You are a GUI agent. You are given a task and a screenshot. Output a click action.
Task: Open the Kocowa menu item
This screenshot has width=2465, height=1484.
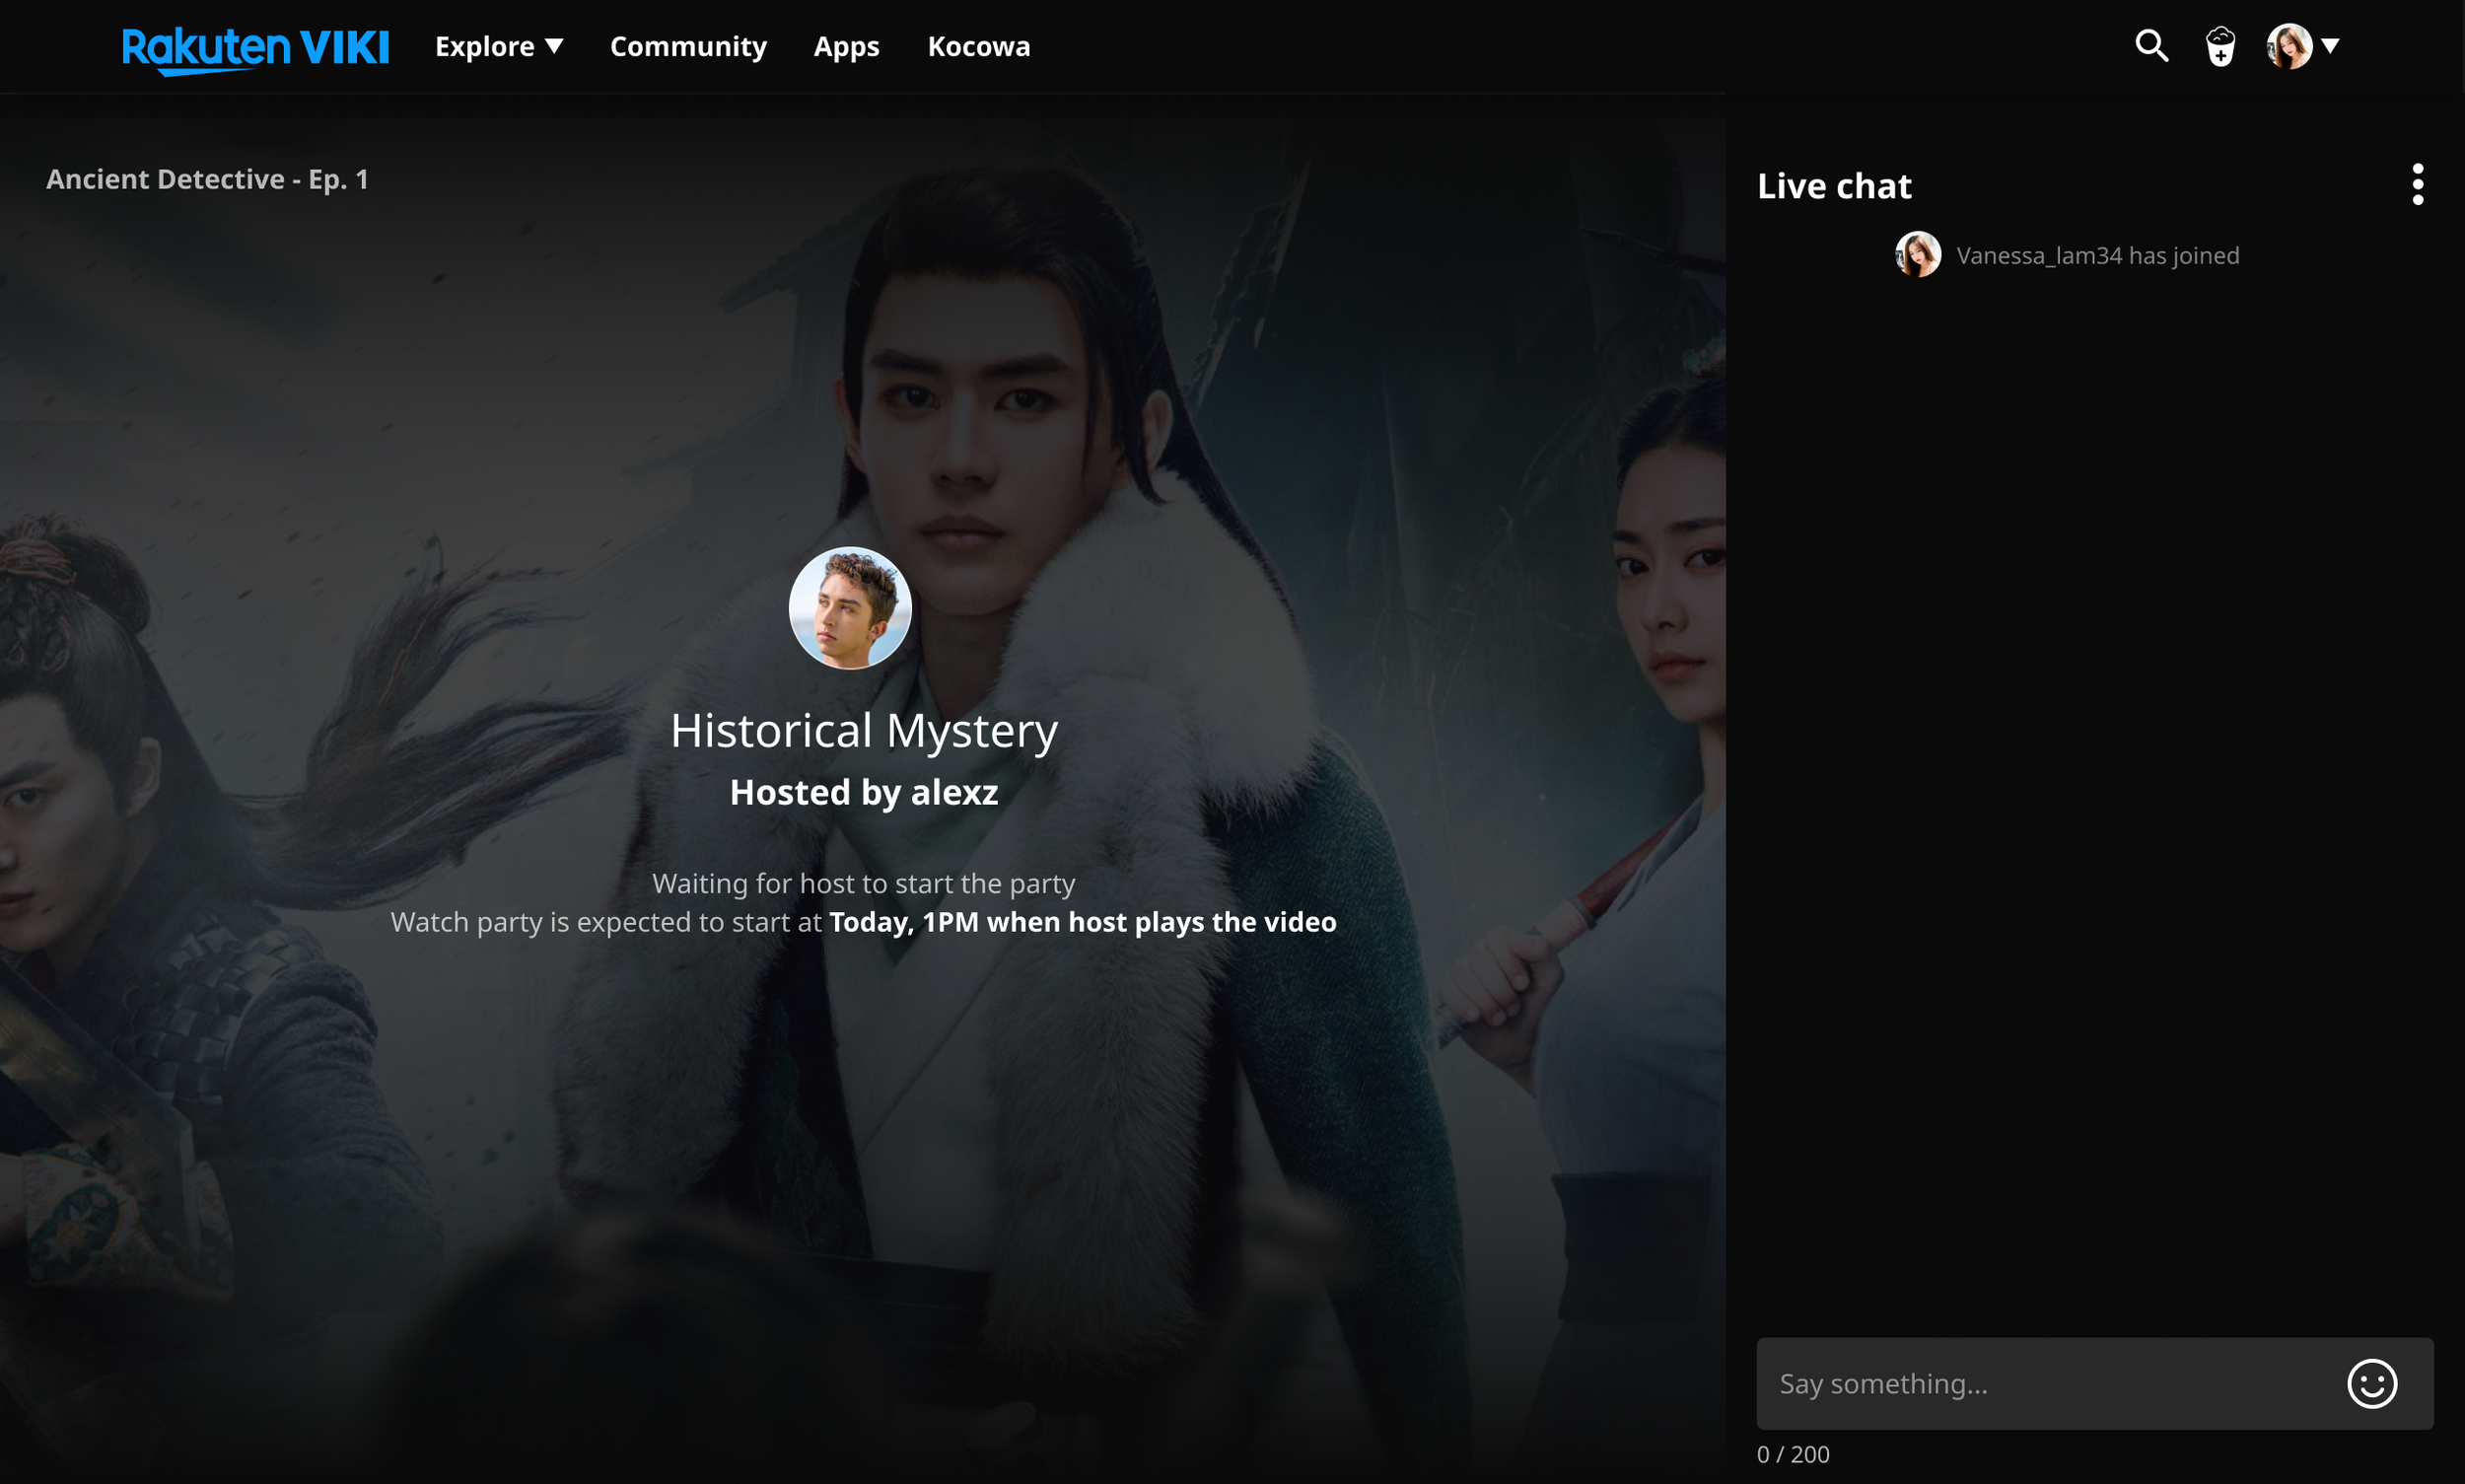(x=978, y=46)
